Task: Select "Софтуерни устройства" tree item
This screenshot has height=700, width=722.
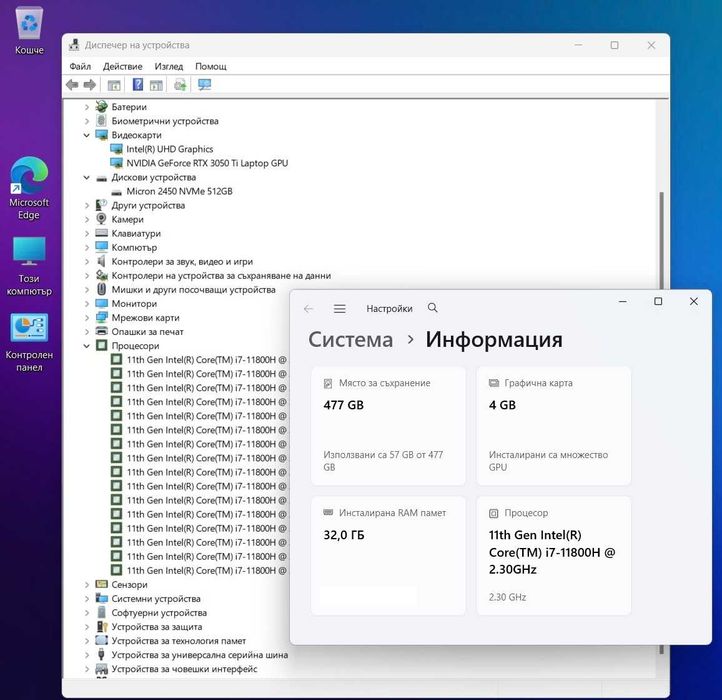Action: point(159,613)
